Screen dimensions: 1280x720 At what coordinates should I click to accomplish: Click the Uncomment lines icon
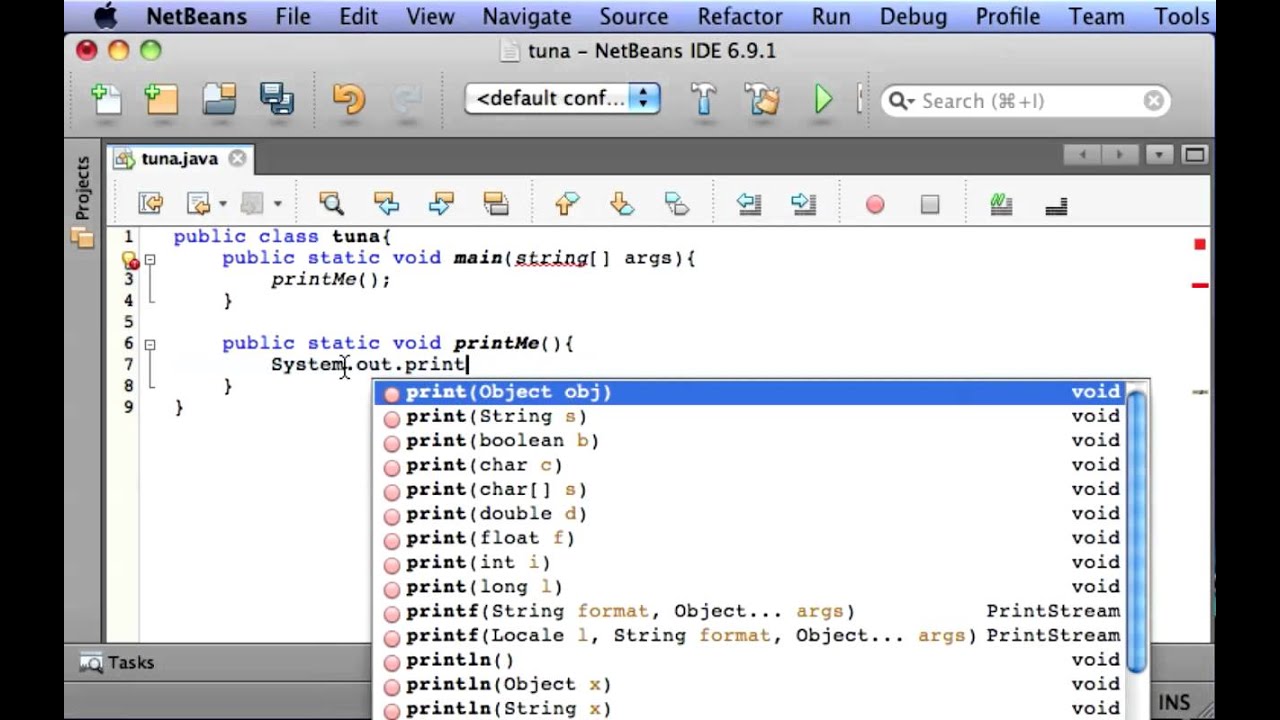(x=1056, y=206)
